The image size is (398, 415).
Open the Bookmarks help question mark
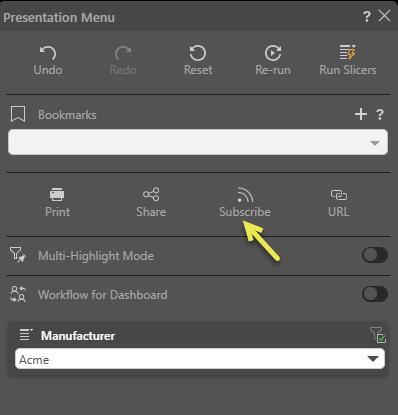coord(380,115)
